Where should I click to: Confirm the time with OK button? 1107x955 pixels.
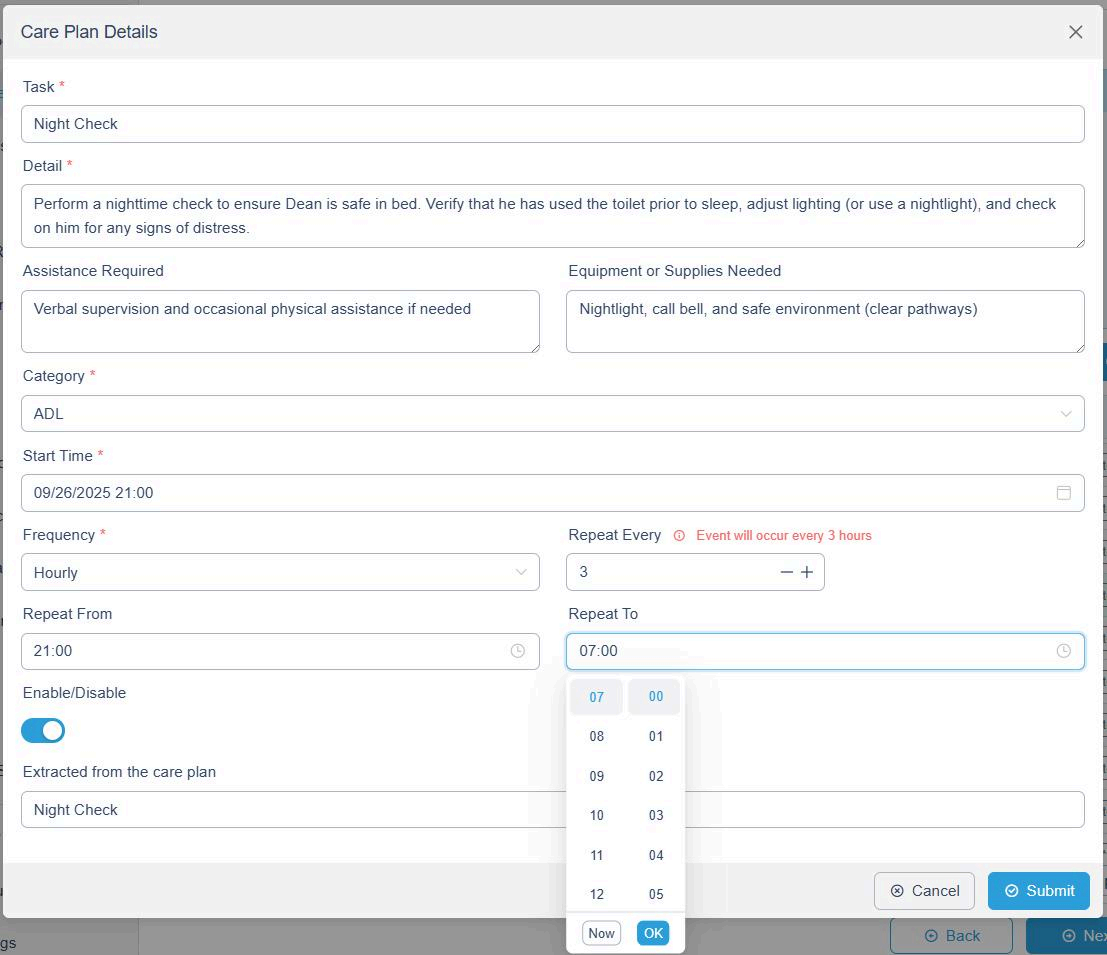(653, 933)
